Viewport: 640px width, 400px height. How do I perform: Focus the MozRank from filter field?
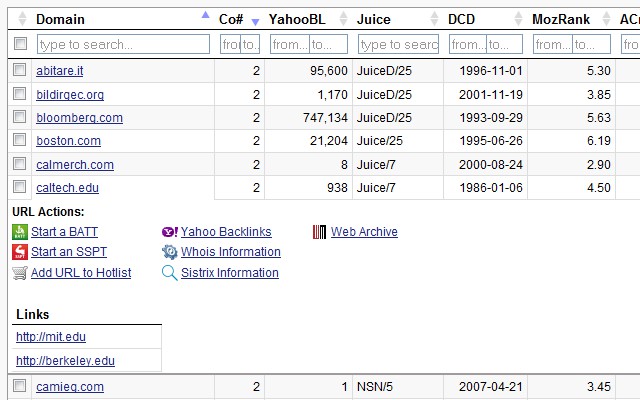tap(553, 44)
